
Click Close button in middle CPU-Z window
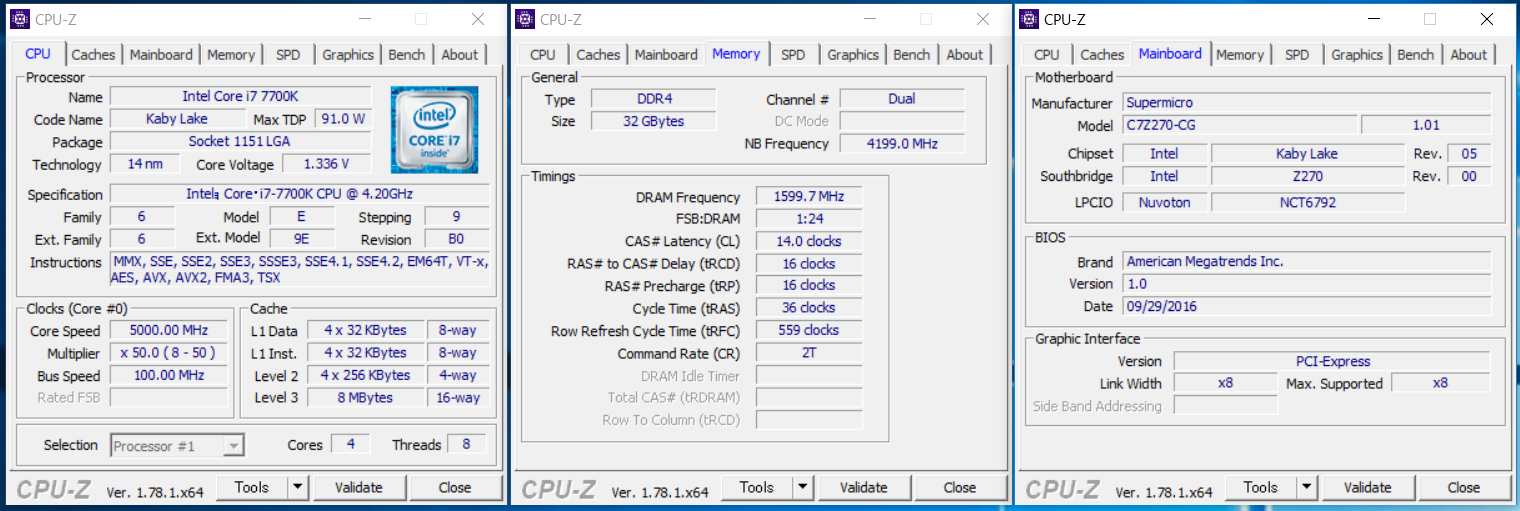pyautogui.click(x=960, y=488)
